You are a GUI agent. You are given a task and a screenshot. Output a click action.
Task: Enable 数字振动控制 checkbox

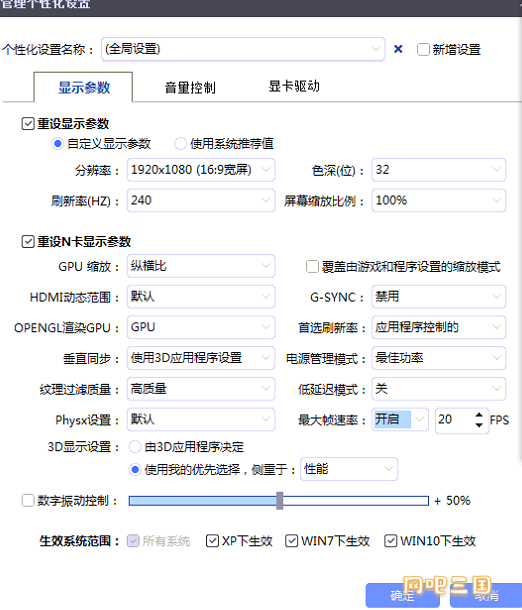(x=28, y=500)
